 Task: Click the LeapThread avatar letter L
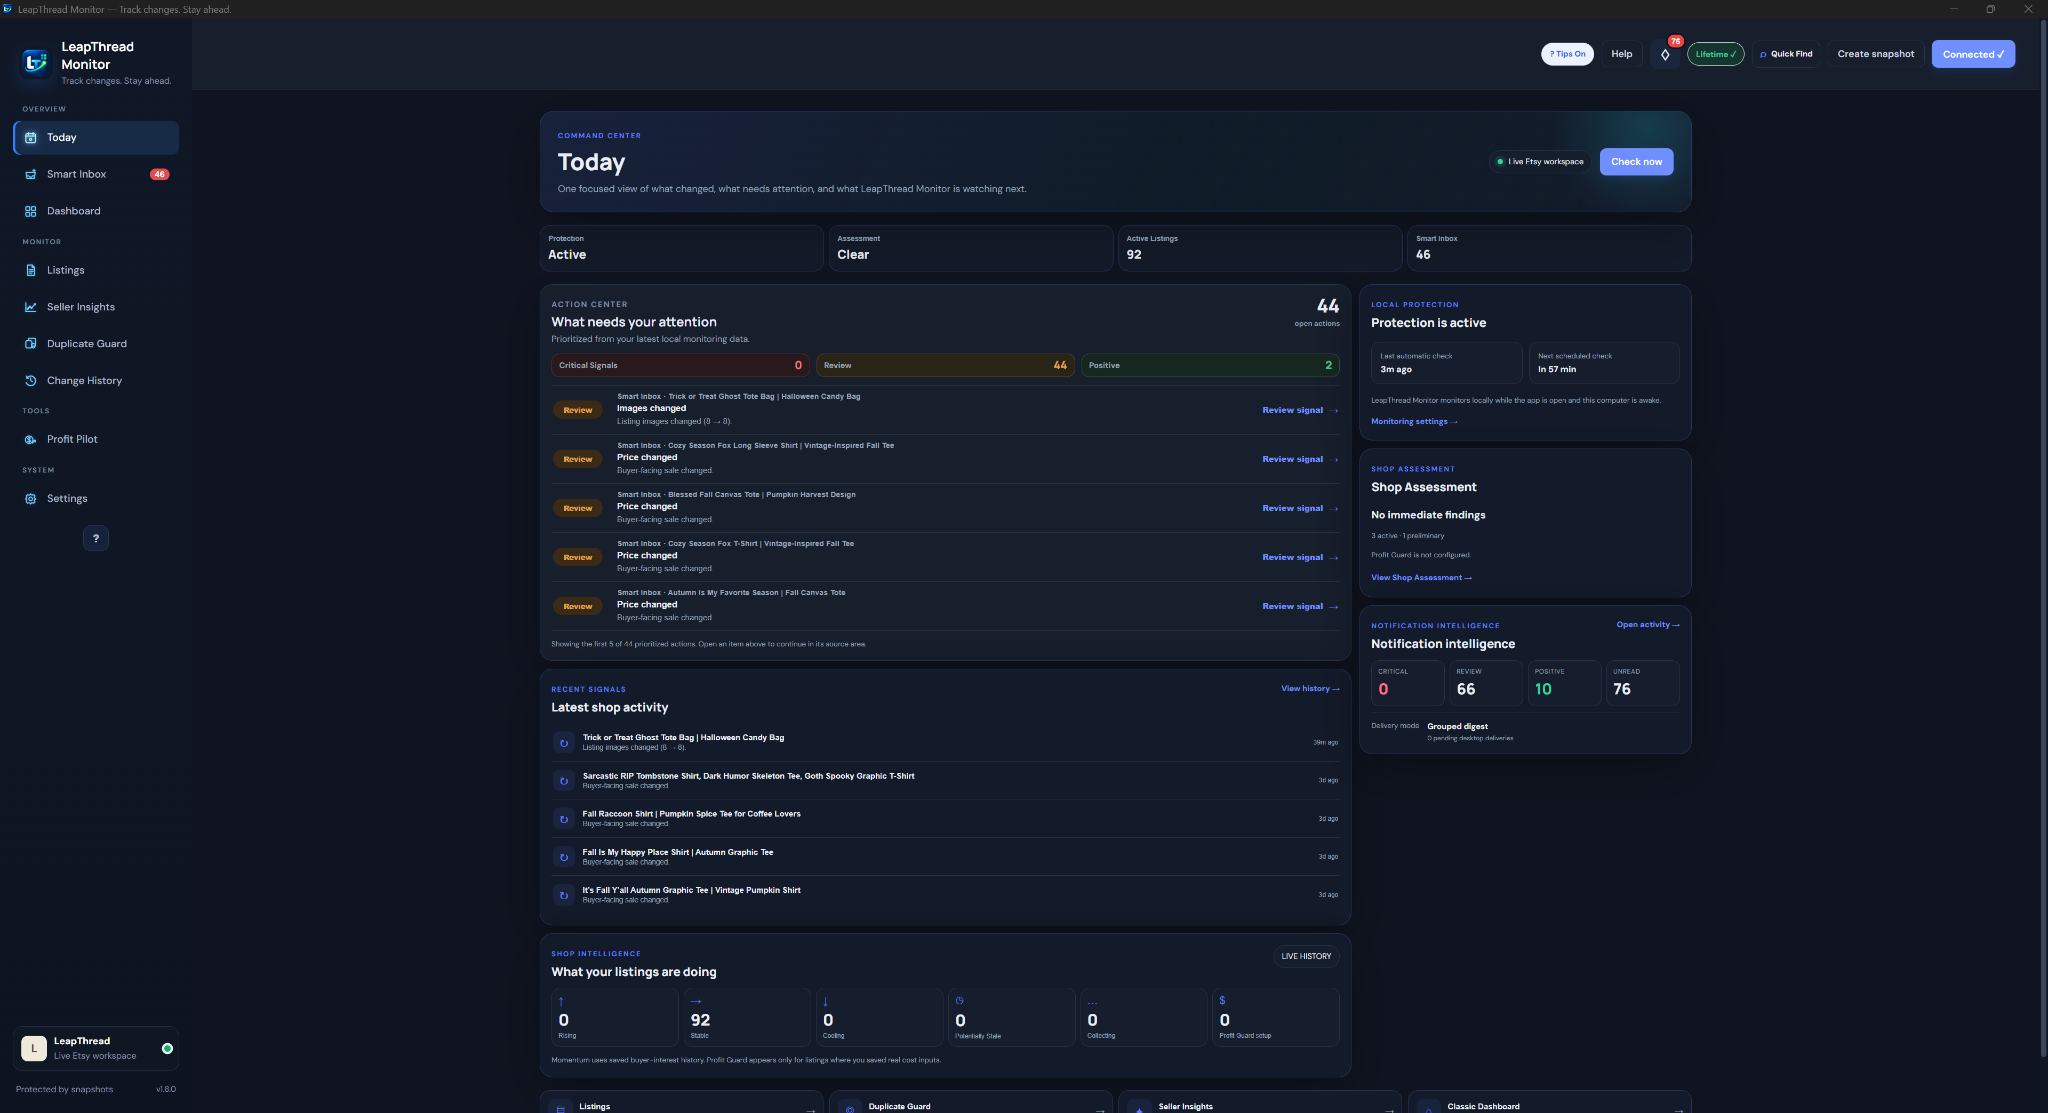(34, 1048)
